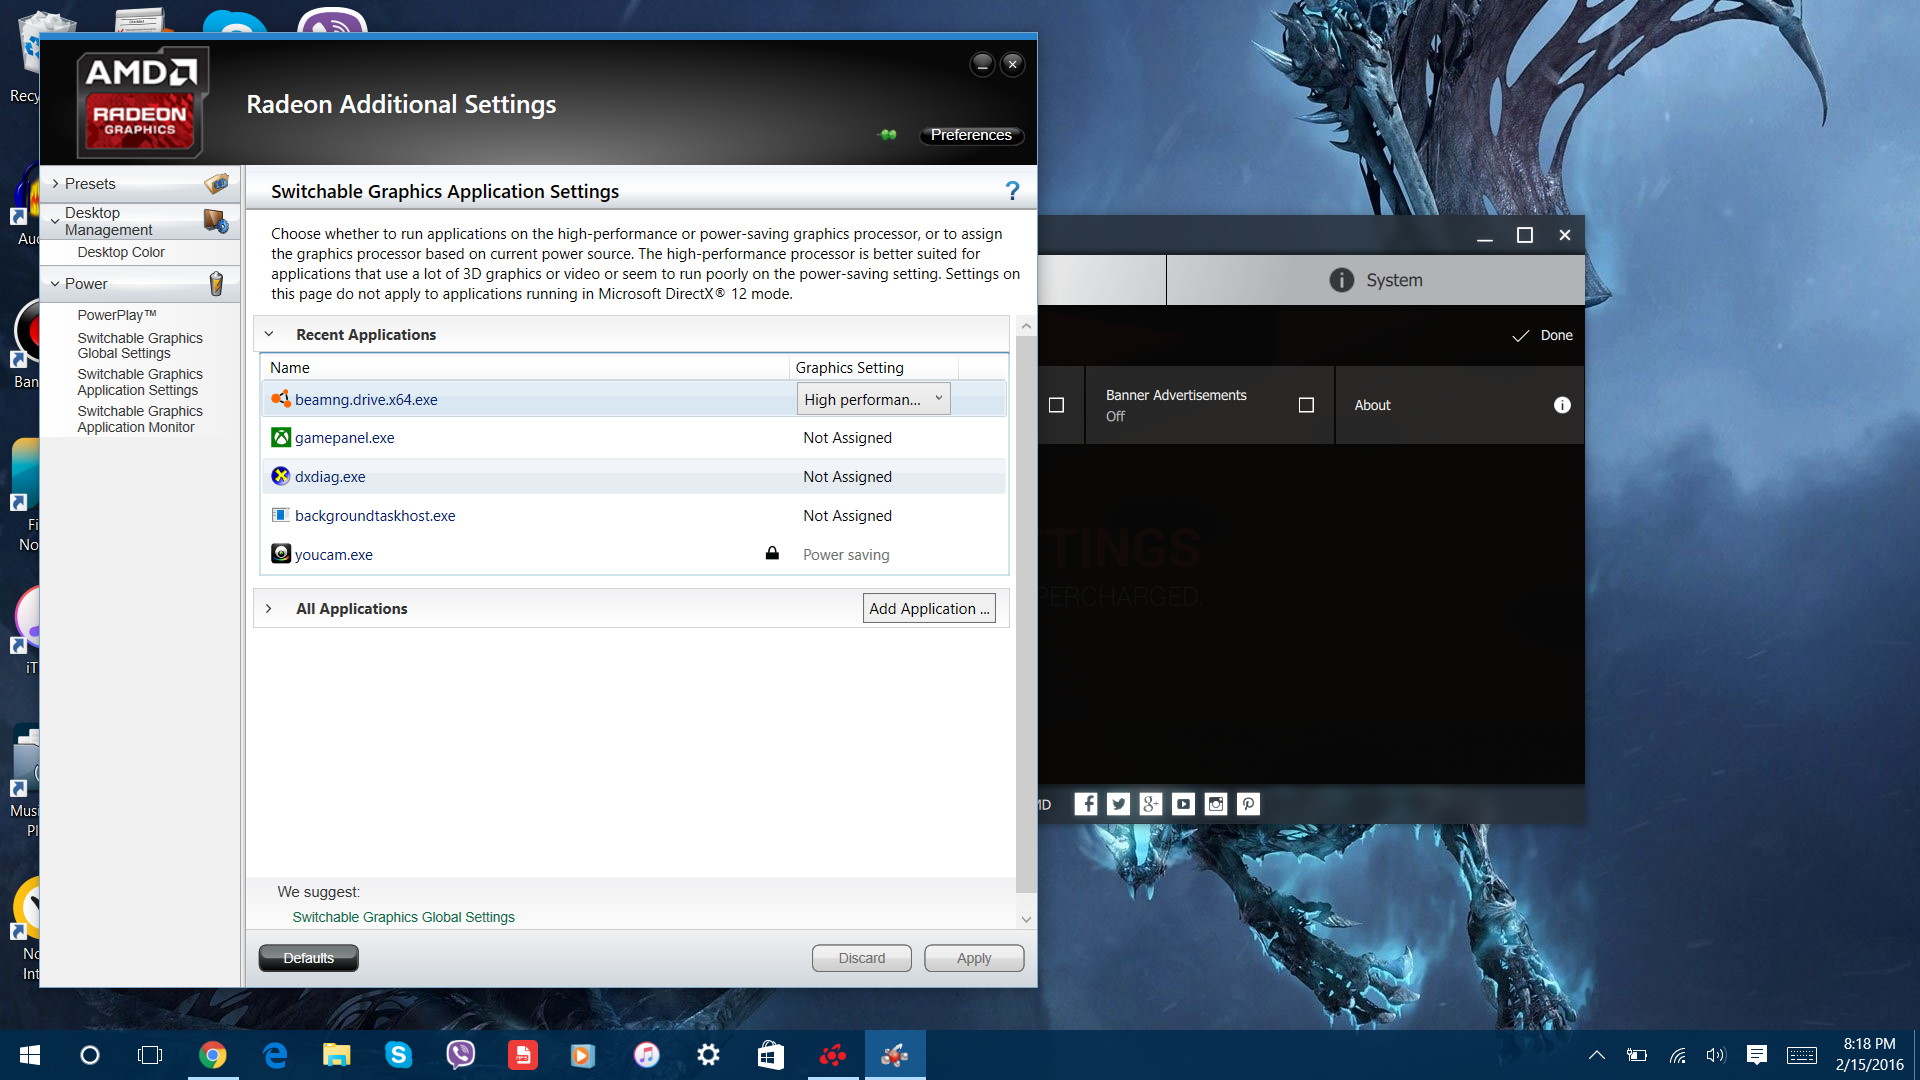1920x1080 pixels.
Task: Open Viber from the taskbar
Action: click(460, 1055)
